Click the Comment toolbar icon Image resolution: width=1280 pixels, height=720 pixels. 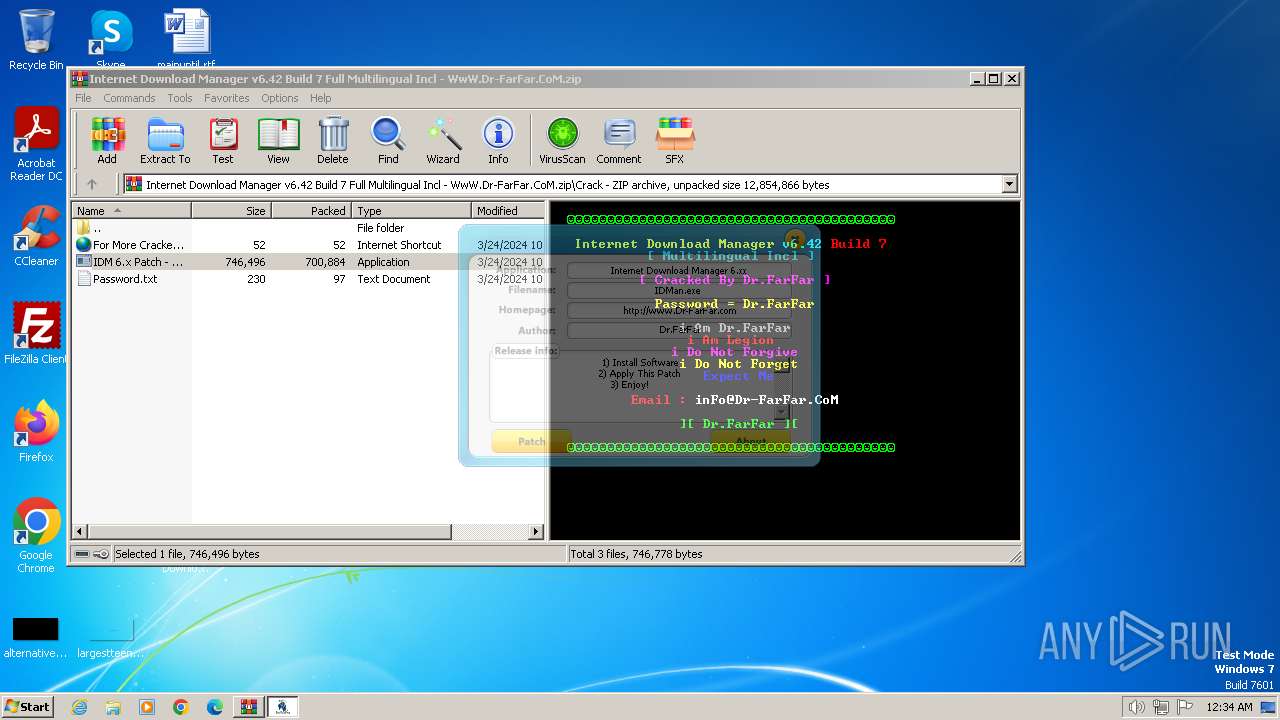pos(619,141)
